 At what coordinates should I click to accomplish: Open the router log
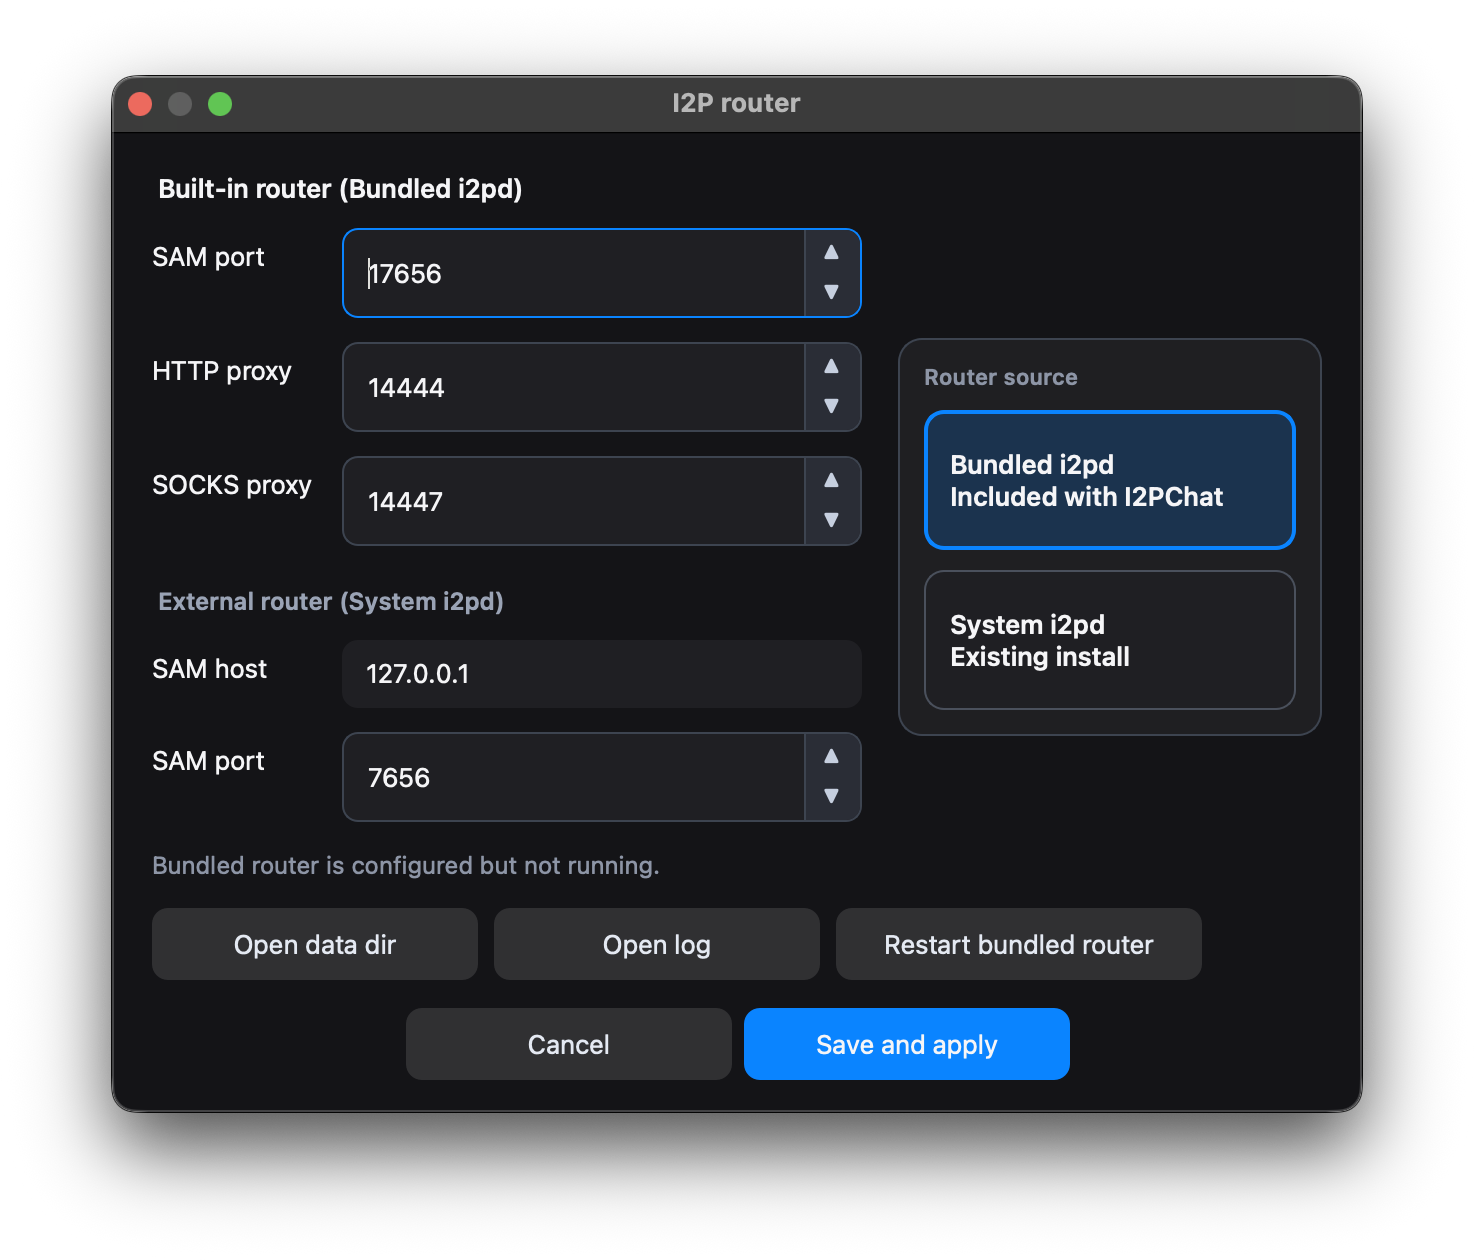[657, 944]
